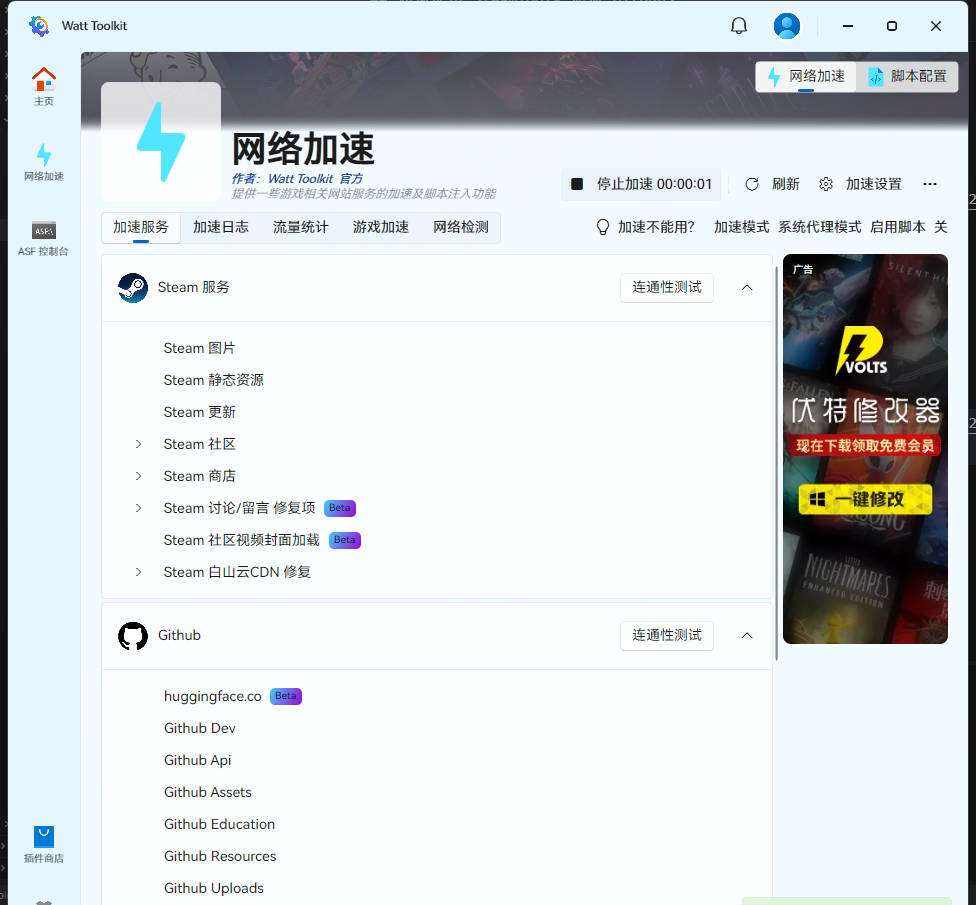
Task: Select the 脚本配置 top tab
Action: tap(907, 76)
